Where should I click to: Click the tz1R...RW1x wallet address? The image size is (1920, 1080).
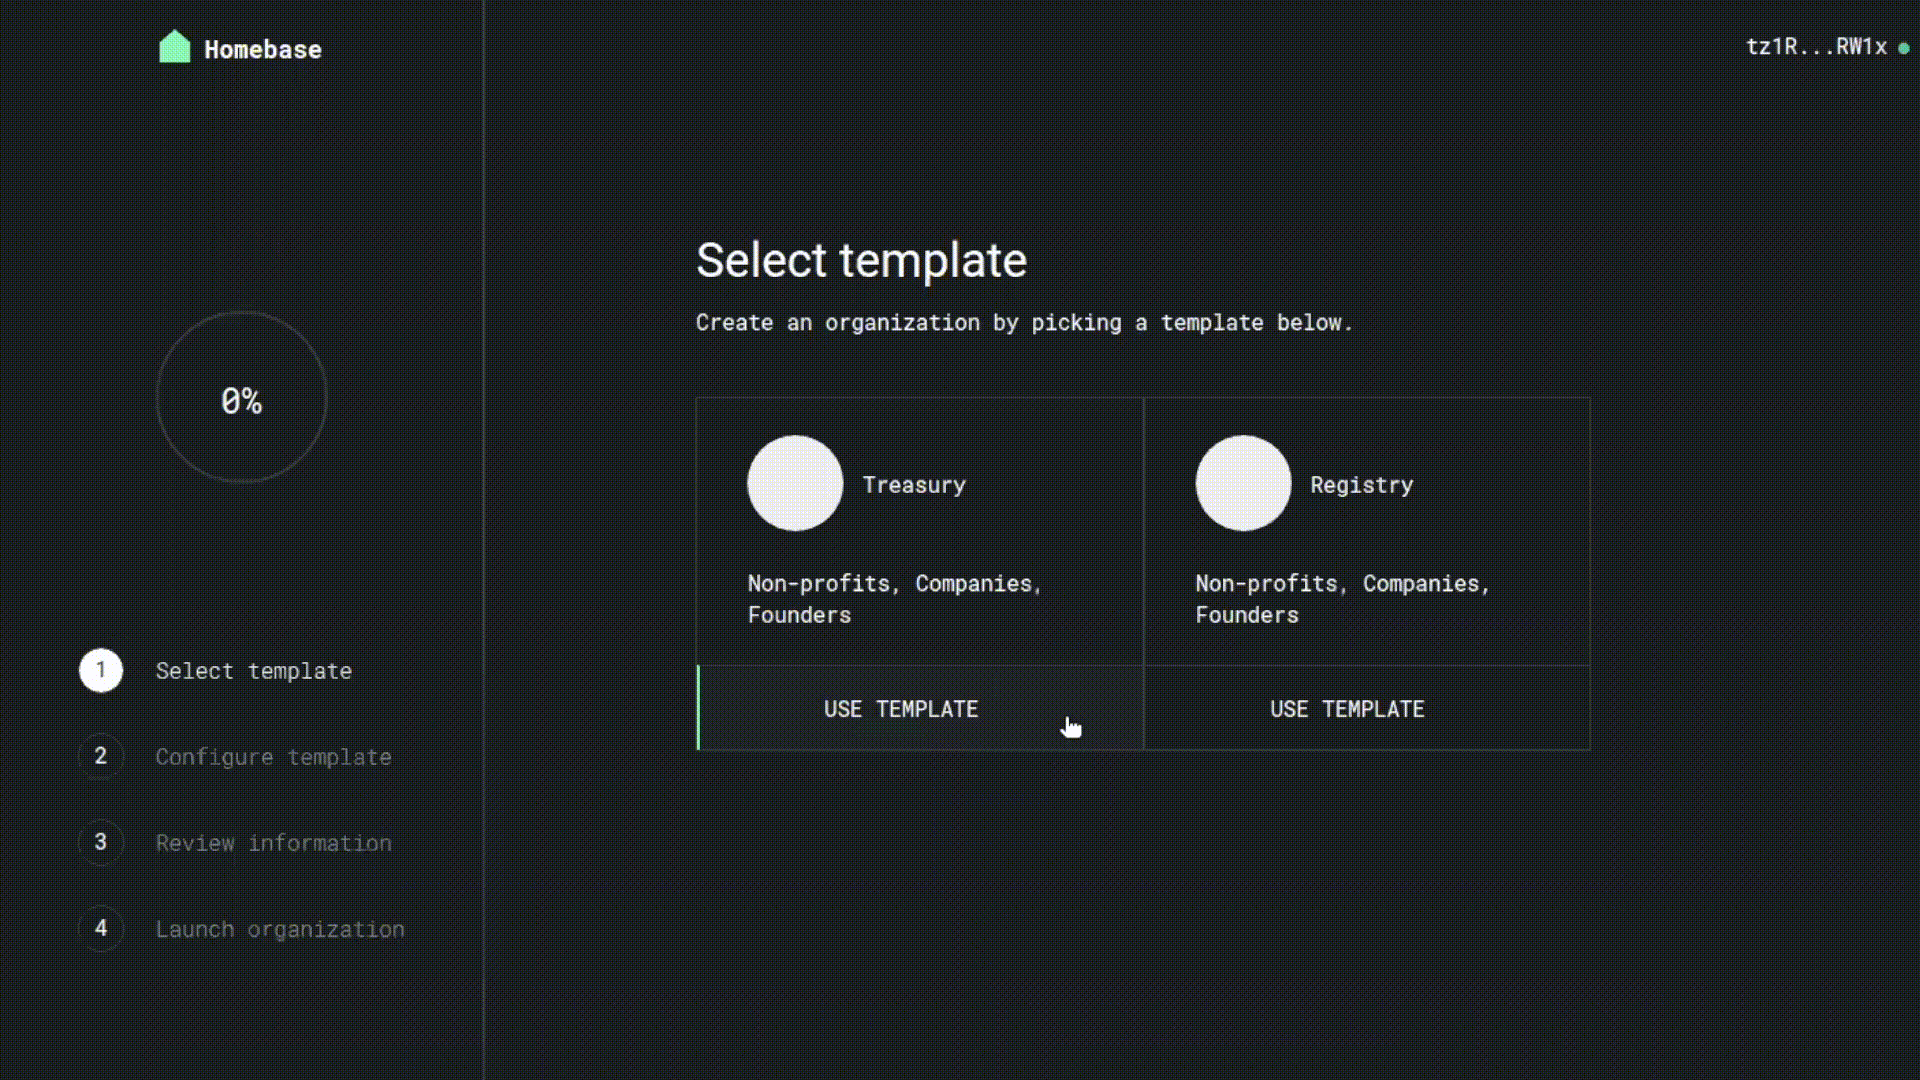(1816, 47)
